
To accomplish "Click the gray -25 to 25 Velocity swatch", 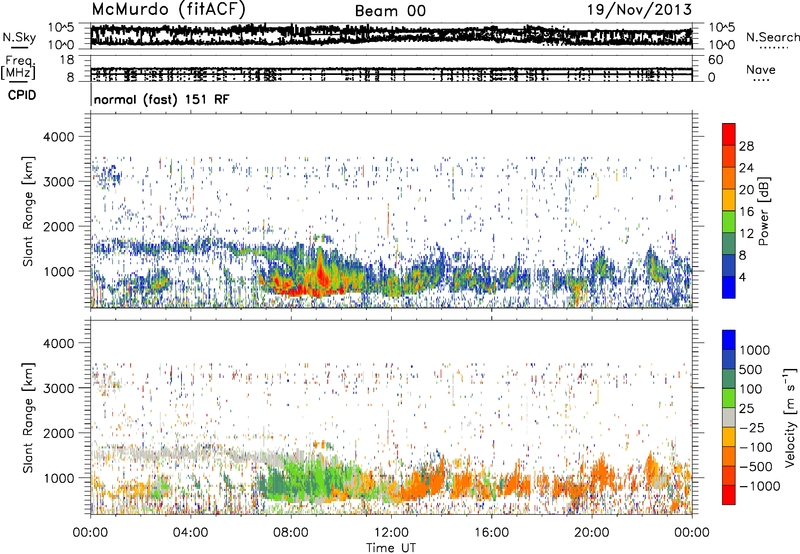I will pyautogui.click(x=729, y=417).
